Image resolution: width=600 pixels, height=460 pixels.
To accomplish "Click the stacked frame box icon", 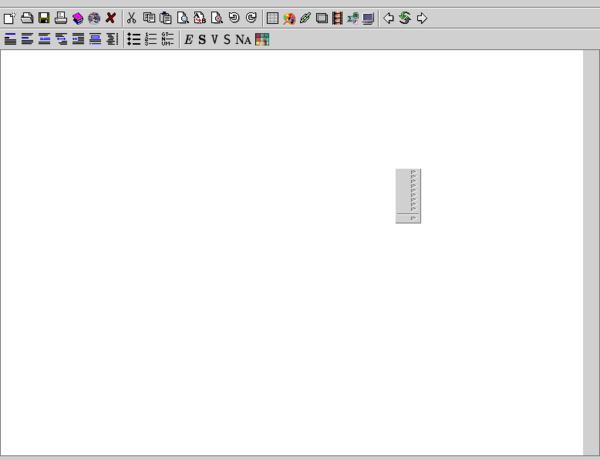I will [321, 18].
